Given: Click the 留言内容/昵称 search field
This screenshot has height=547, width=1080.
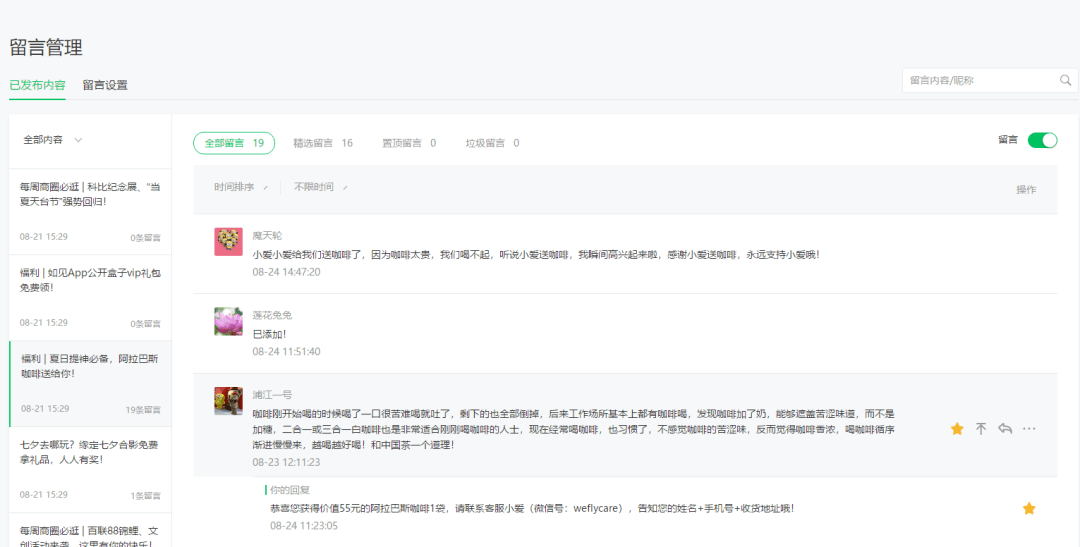Looking at the screenshot, I should pyautogui.click(x=980, y=80).
